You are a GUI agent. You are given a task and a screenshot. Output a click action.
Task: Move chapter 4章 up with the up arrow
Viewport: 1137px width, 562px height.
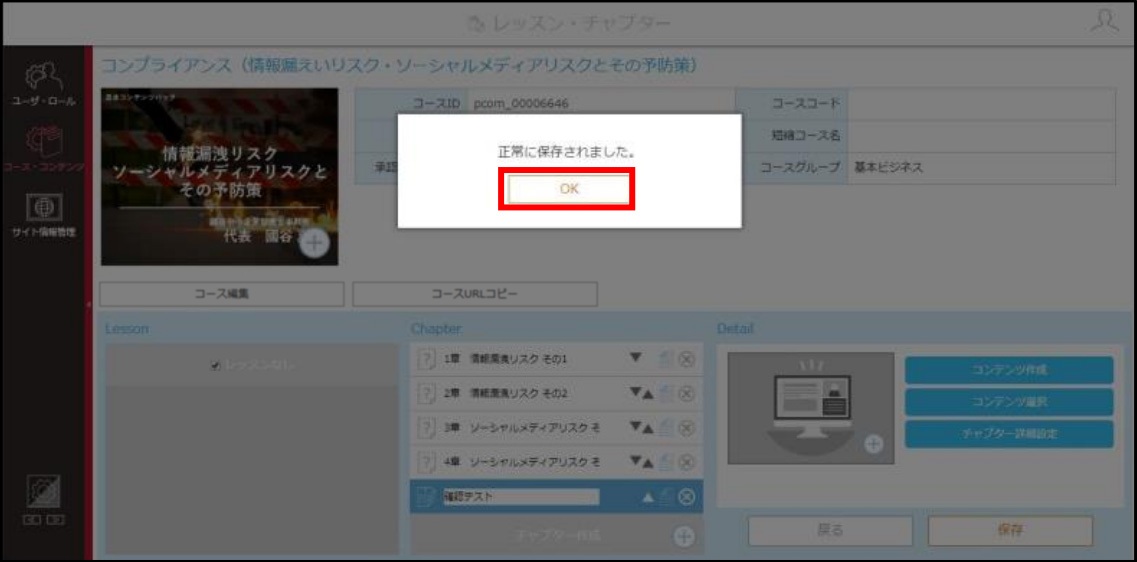pos(648,462)
